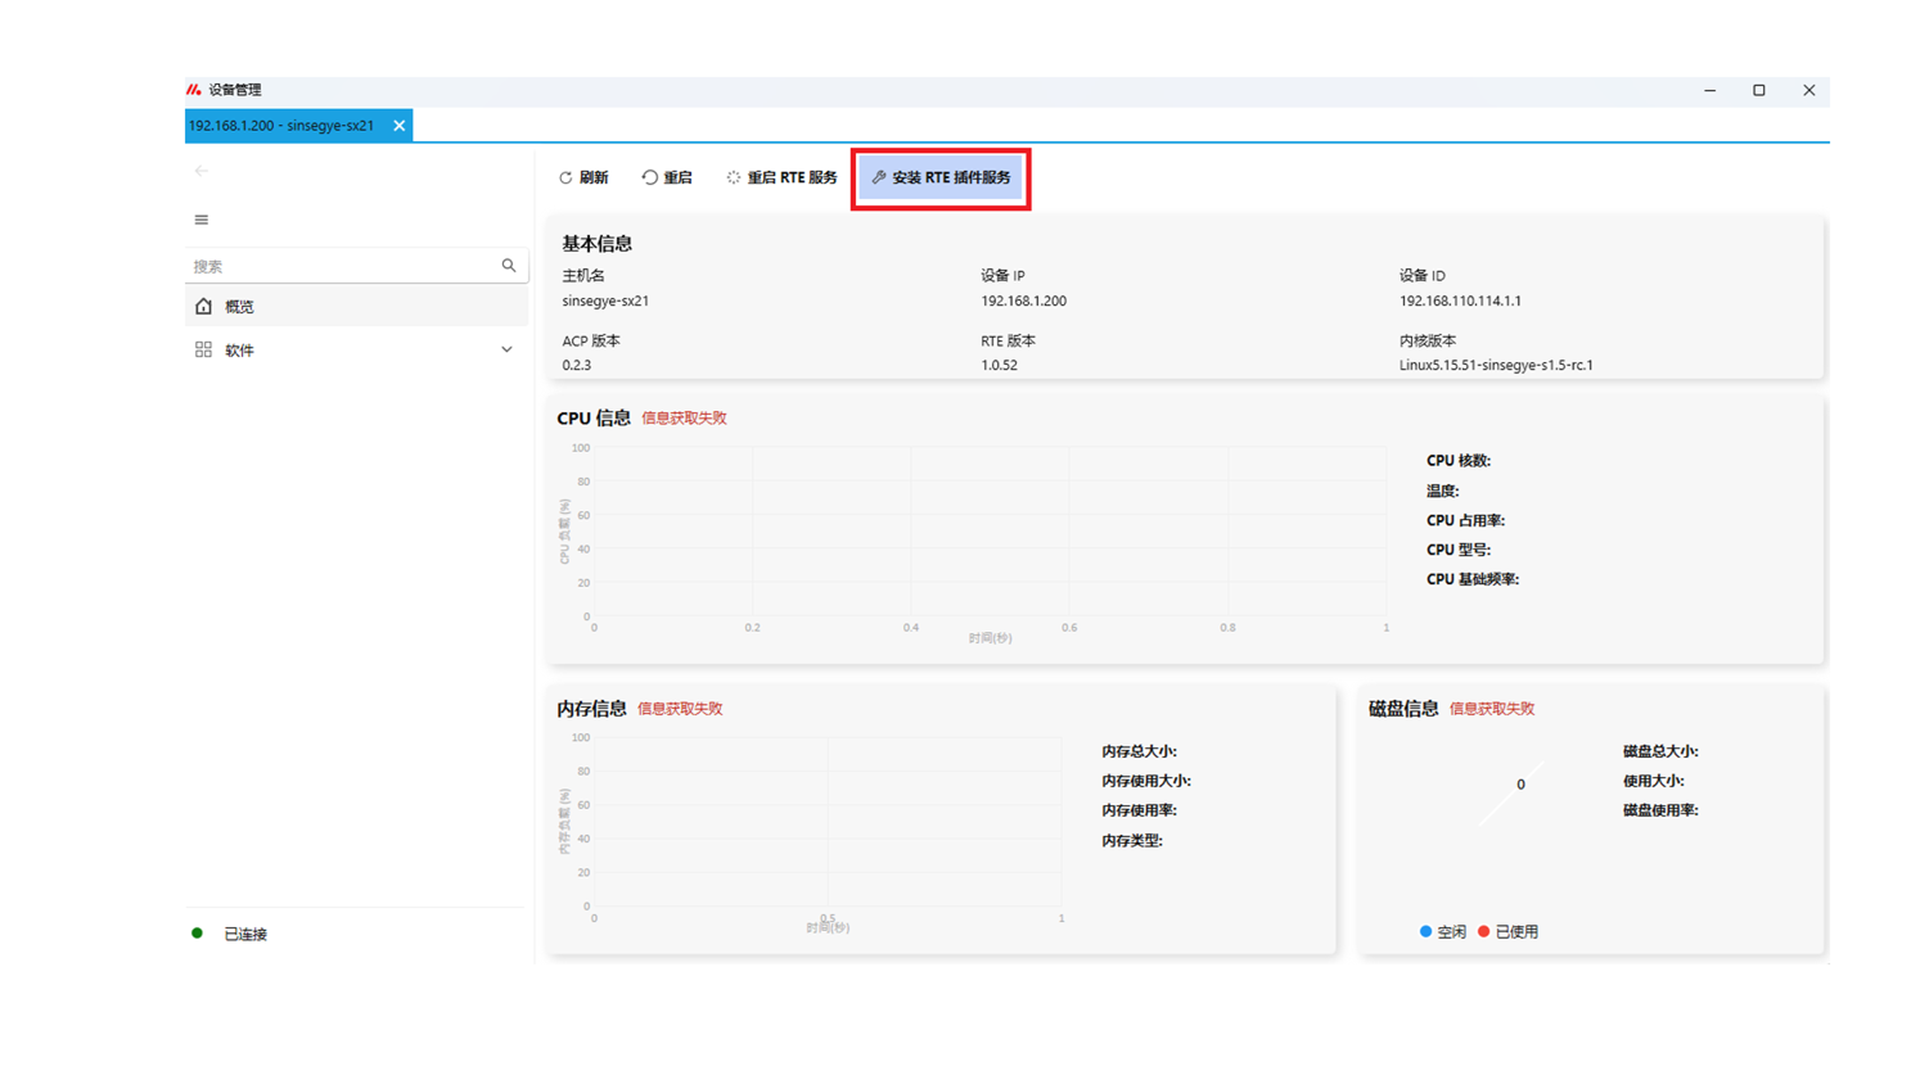
Task: Click the wrench icon for 安装 RTE 插件服务
Action: 879,177
